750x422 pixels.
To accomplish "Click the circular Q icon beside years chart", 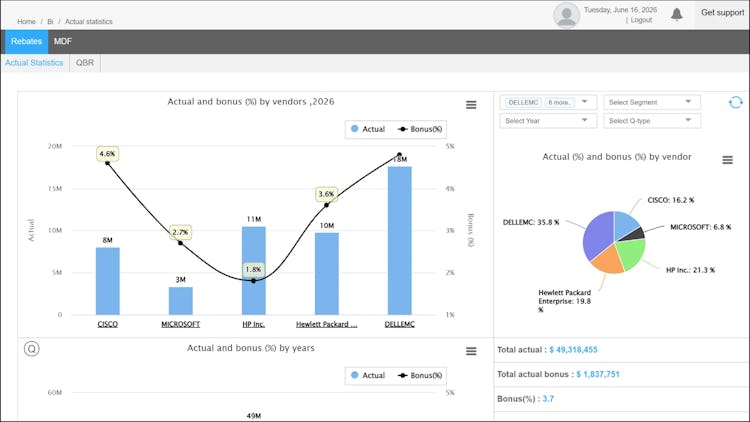I will (32, 349).
